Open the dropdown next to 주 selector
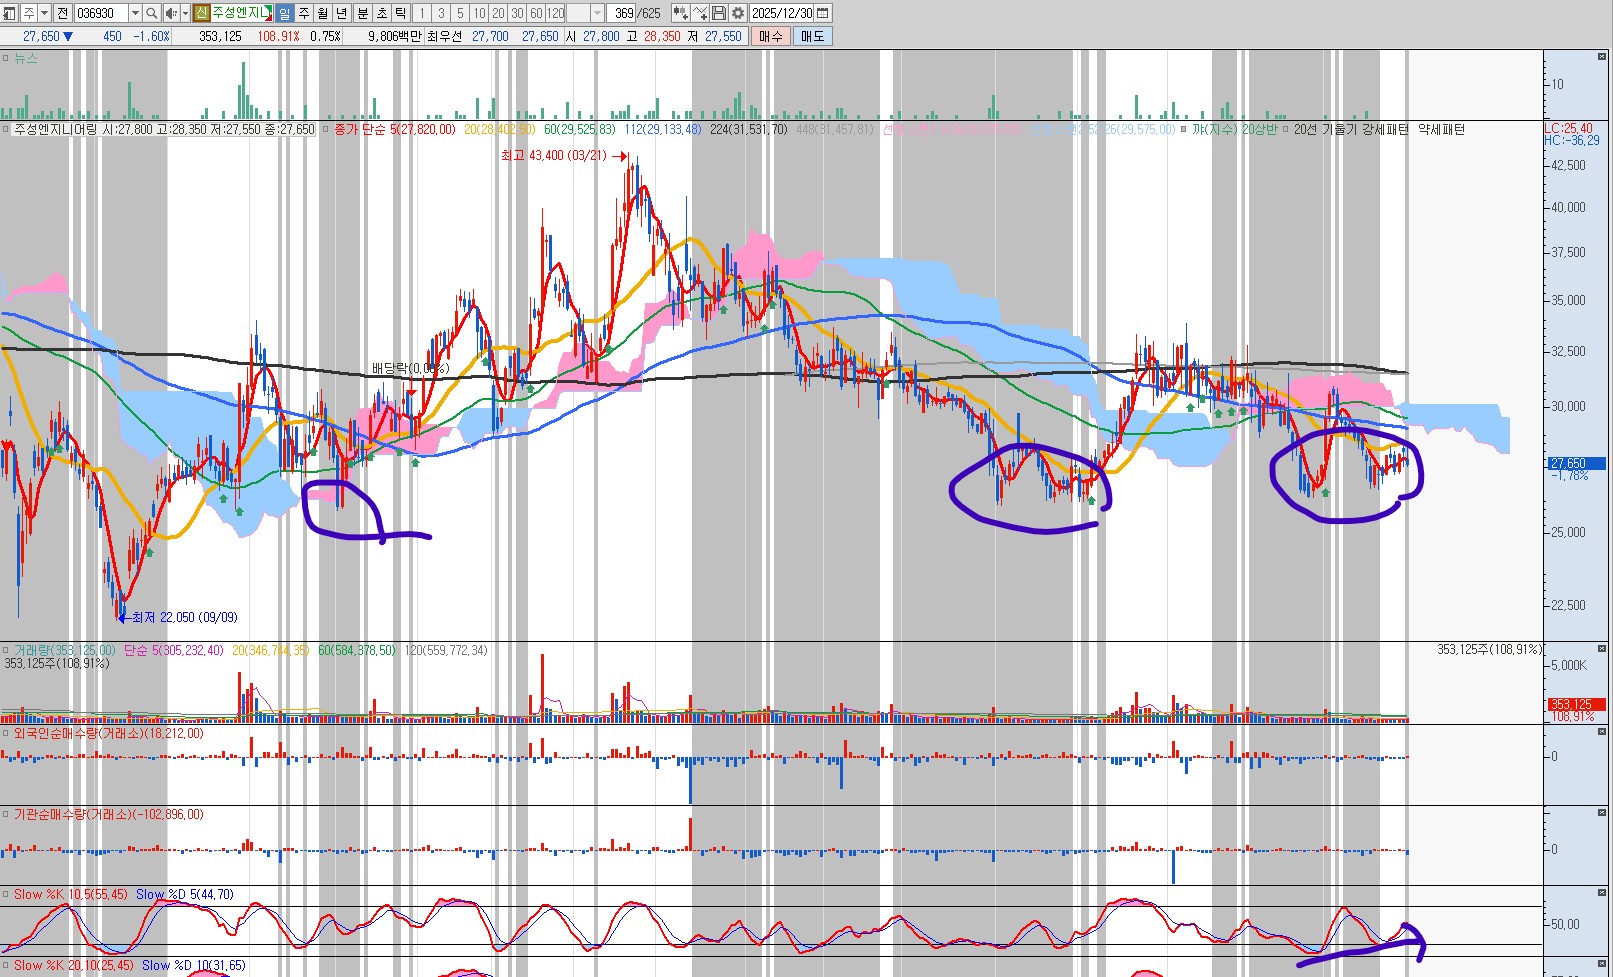Image resolution: width=1613 pixels, height=977 pixels. pos(45,13)
